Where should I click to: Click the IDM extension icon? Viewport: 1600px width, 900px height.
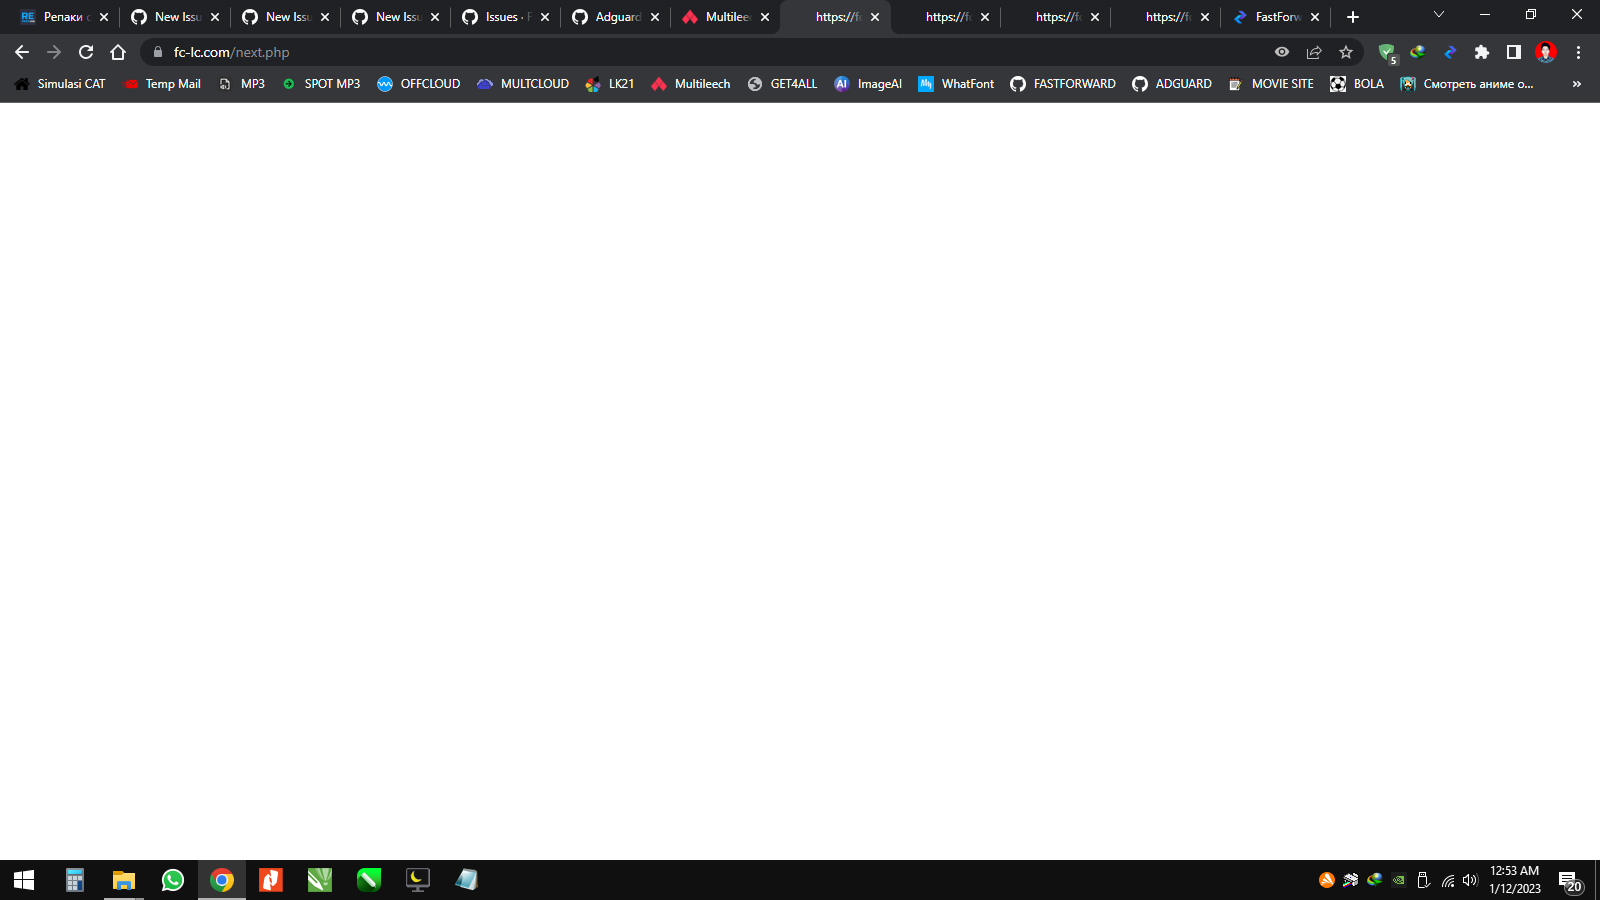[x=1418, y=52]
